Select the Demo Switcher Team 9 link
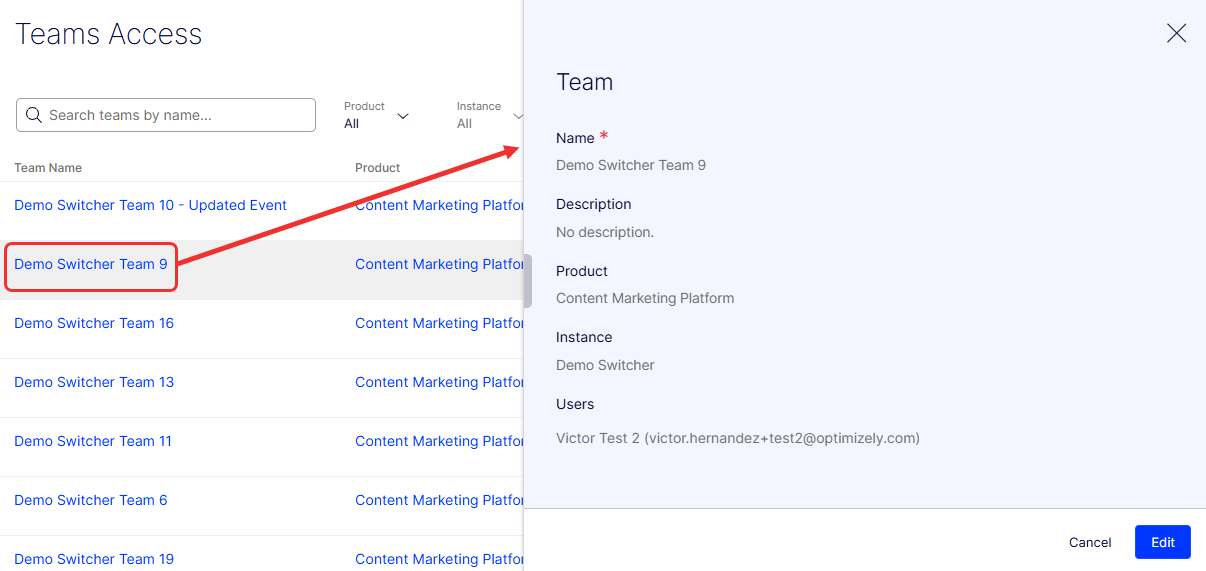This screenshot has width=1206, height=571. point(91,264)
